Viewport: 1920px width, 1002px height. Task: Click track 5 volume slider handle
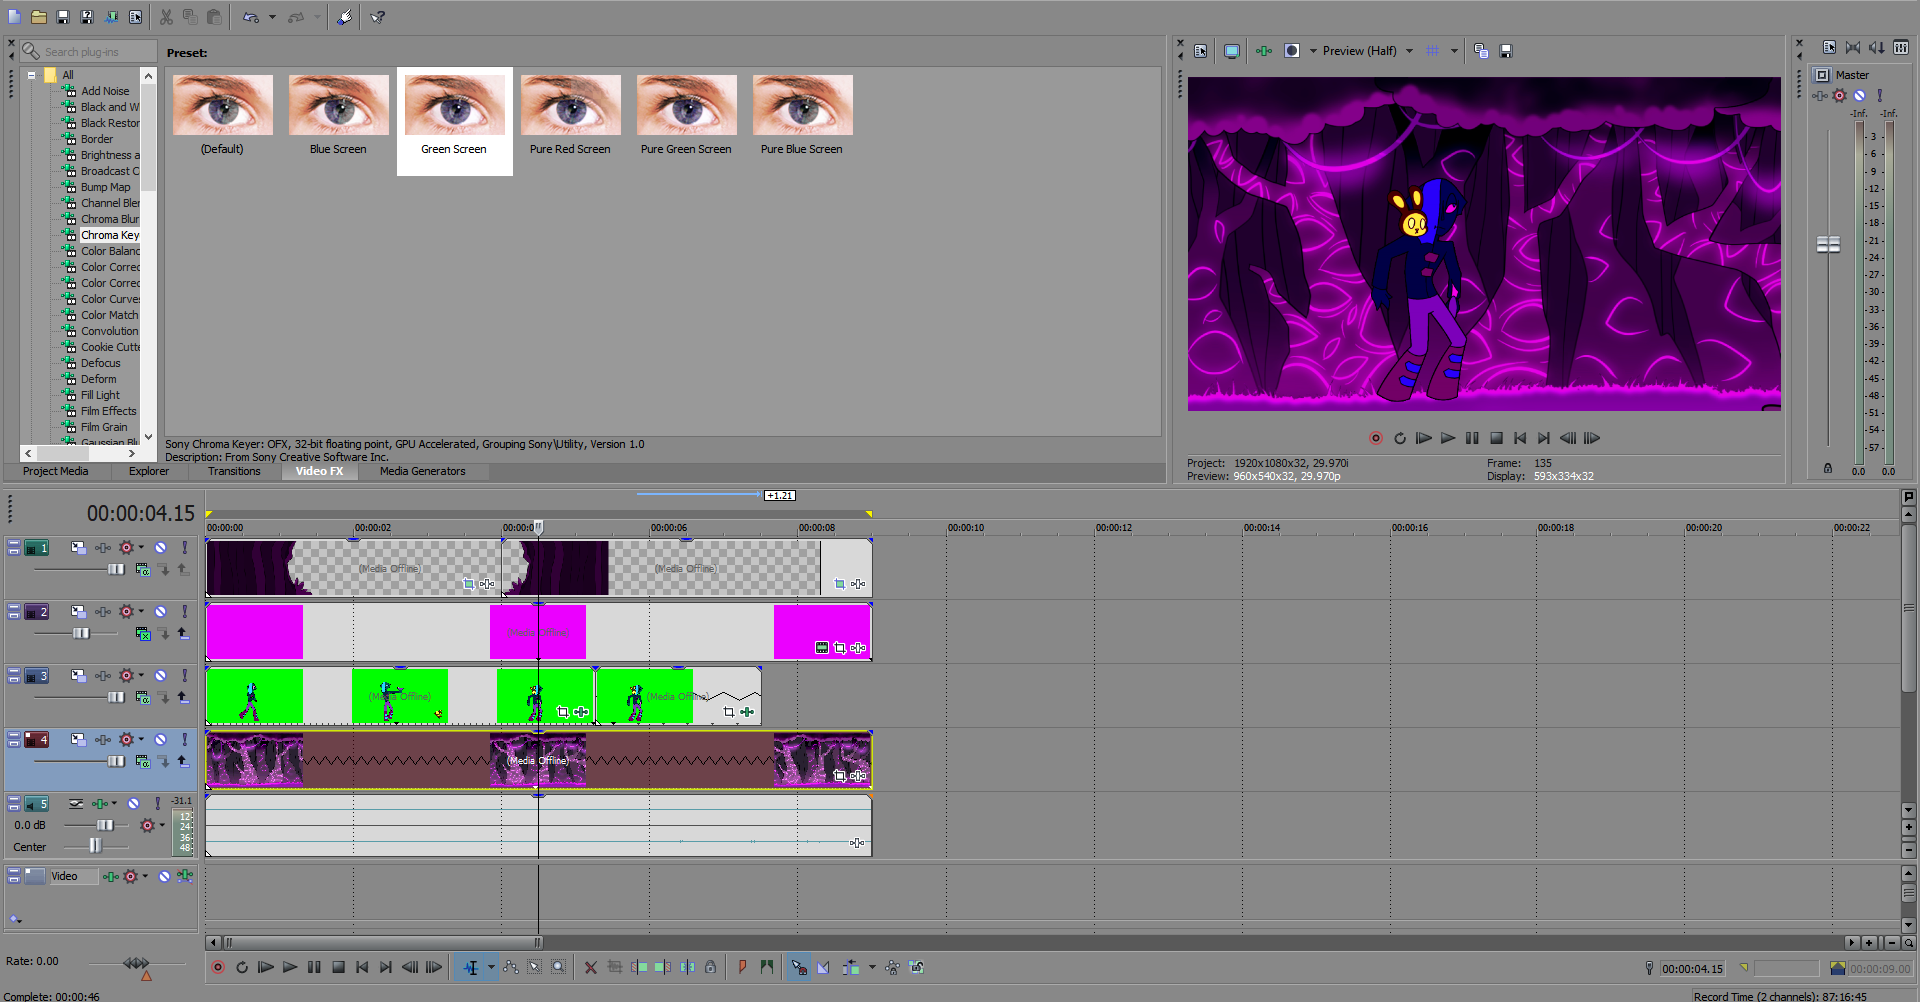pos(105,825)
